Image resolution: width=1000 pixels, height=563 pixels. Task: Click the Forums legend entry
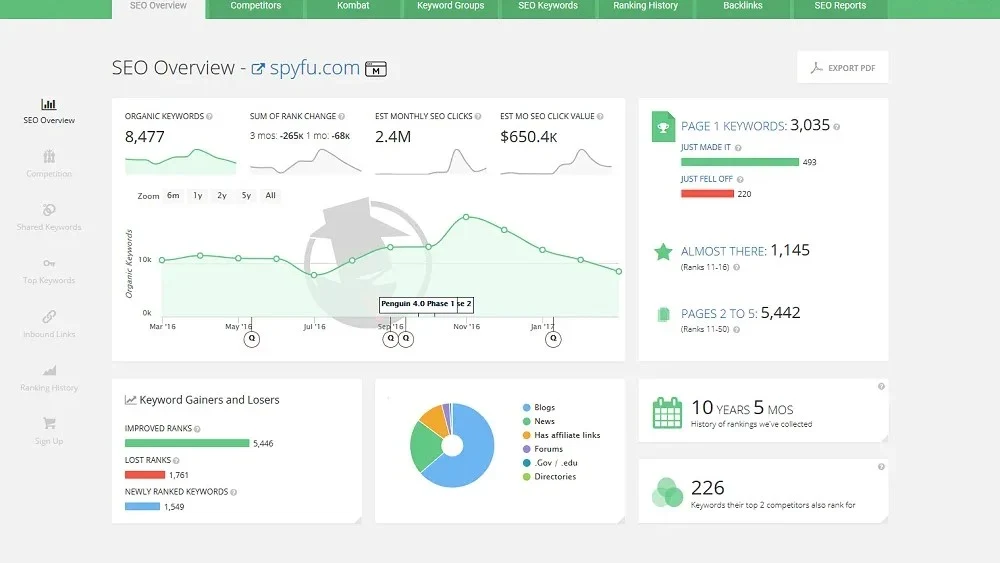(x=543, y=450)
